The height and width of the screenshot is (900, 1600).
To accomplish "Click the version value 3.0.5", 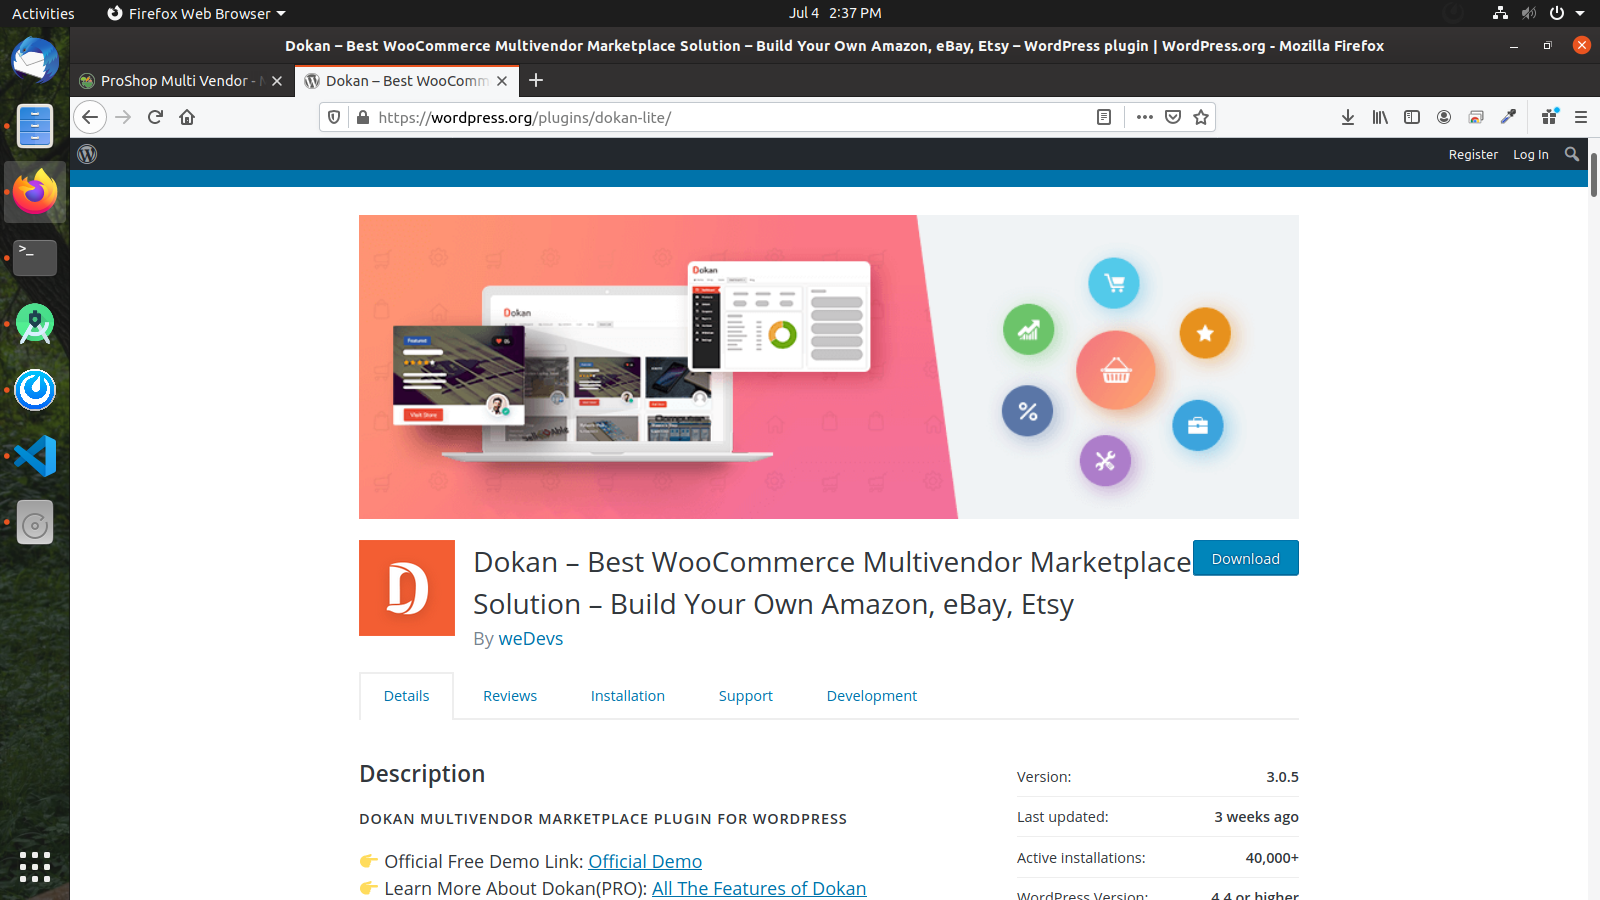I will click(x=1282, y=777).
